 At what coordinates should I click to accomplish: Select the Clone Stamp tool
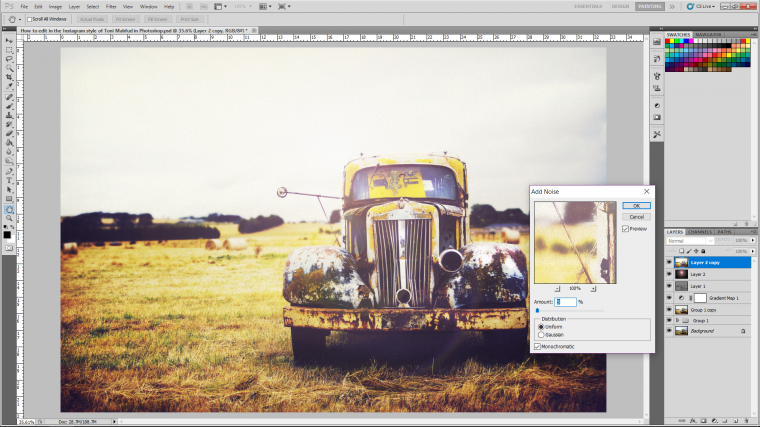tap(9, 115)
